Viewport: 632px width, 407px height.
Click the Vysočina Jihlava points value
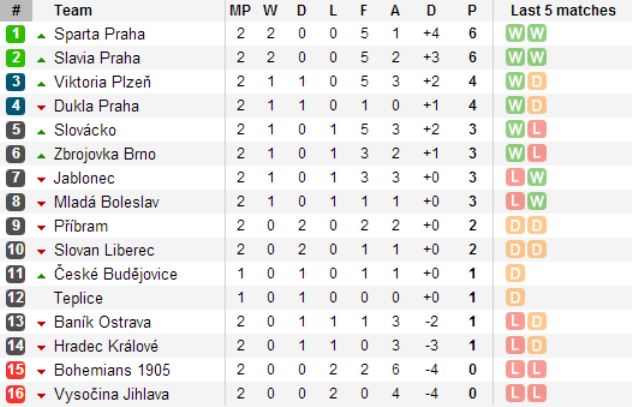tap(472, 394)
